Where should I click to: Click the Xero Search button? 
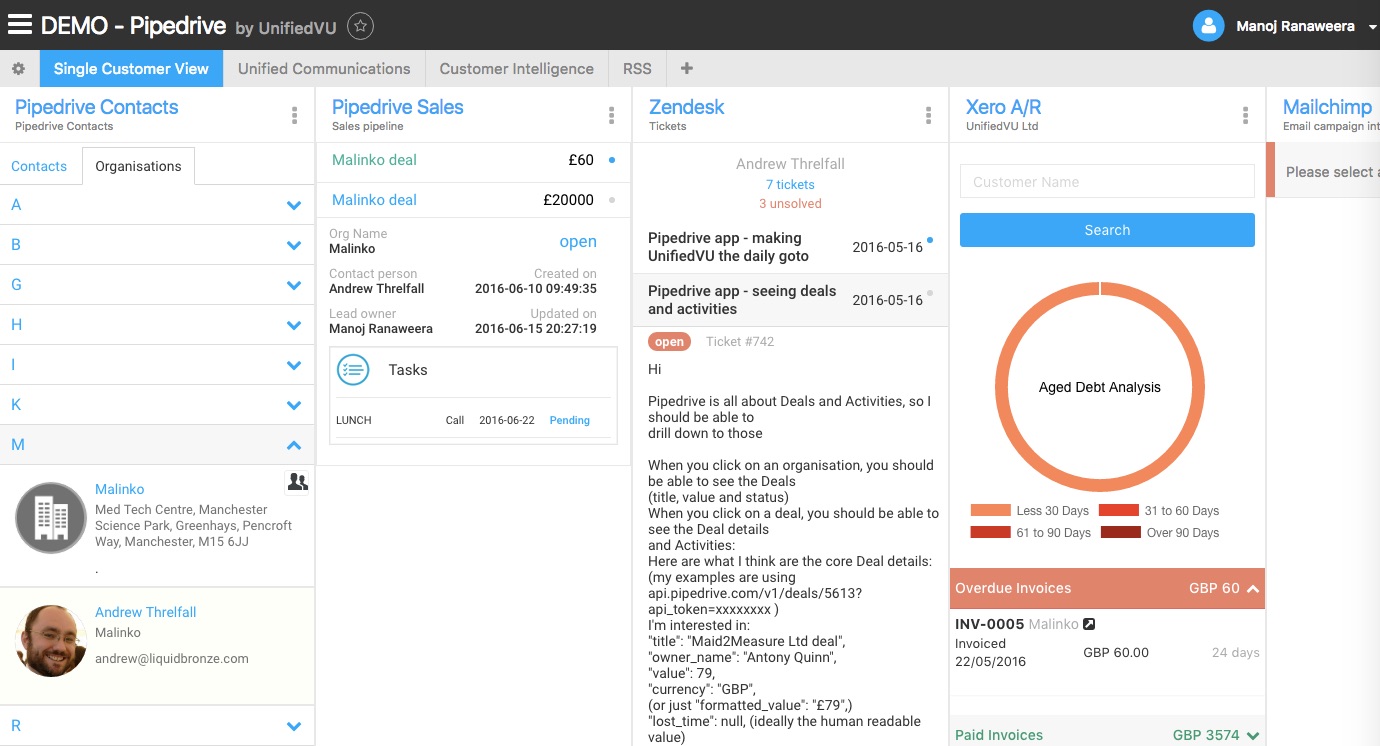click(x=1107, y=230)
